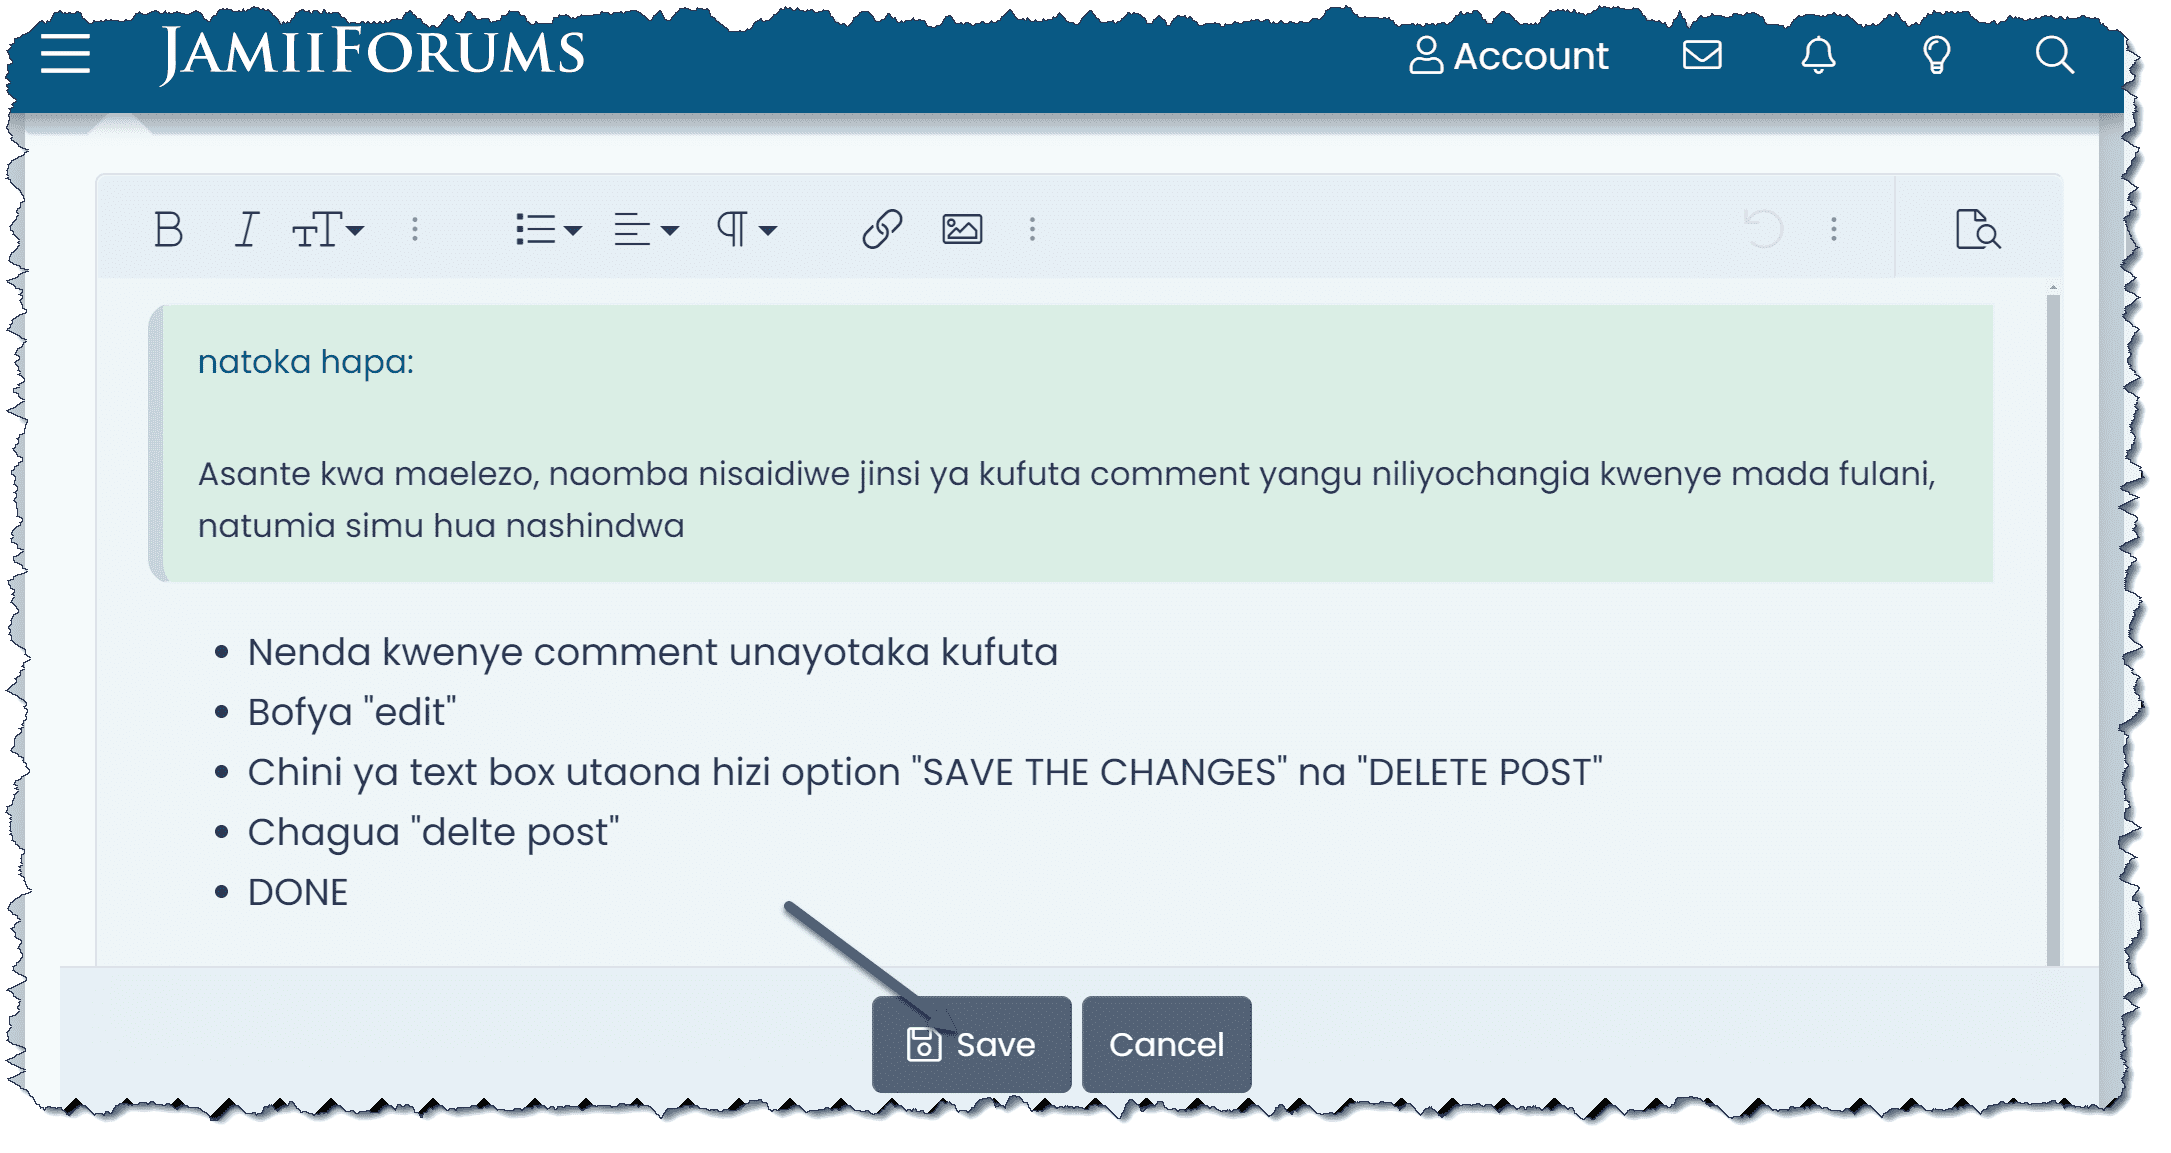This screenshot has width=2171, height=1153.
Task: Click the Save button
Action: (x=971, y=1044)
